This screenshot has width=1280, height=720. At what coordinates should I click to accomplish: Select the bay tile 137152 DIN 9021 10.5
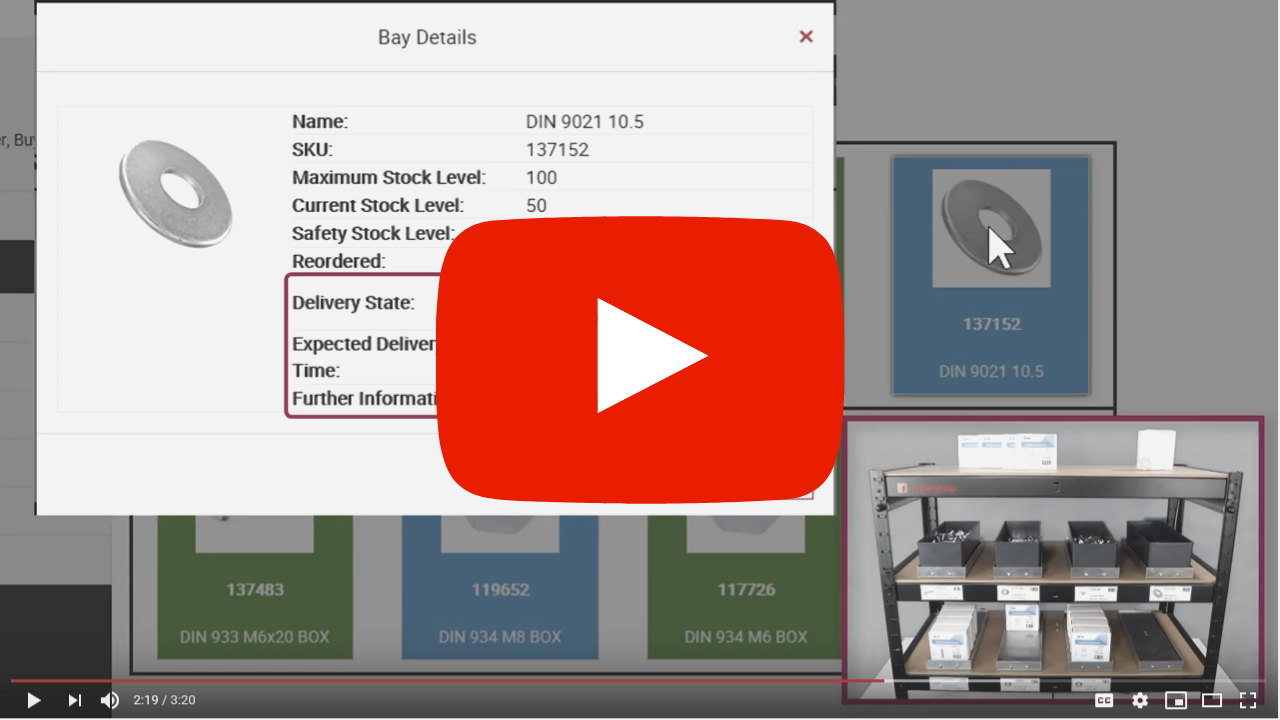point(991,275)
